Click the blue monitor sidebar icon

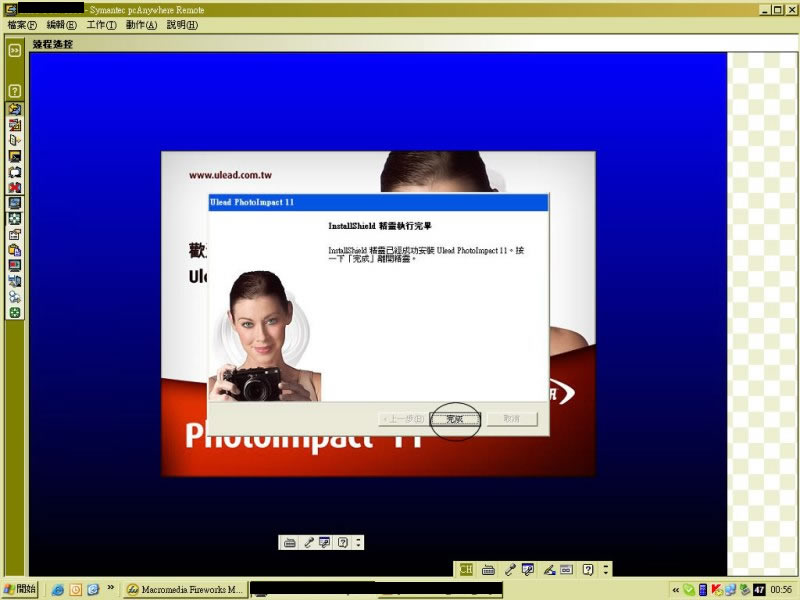point(15,203)
